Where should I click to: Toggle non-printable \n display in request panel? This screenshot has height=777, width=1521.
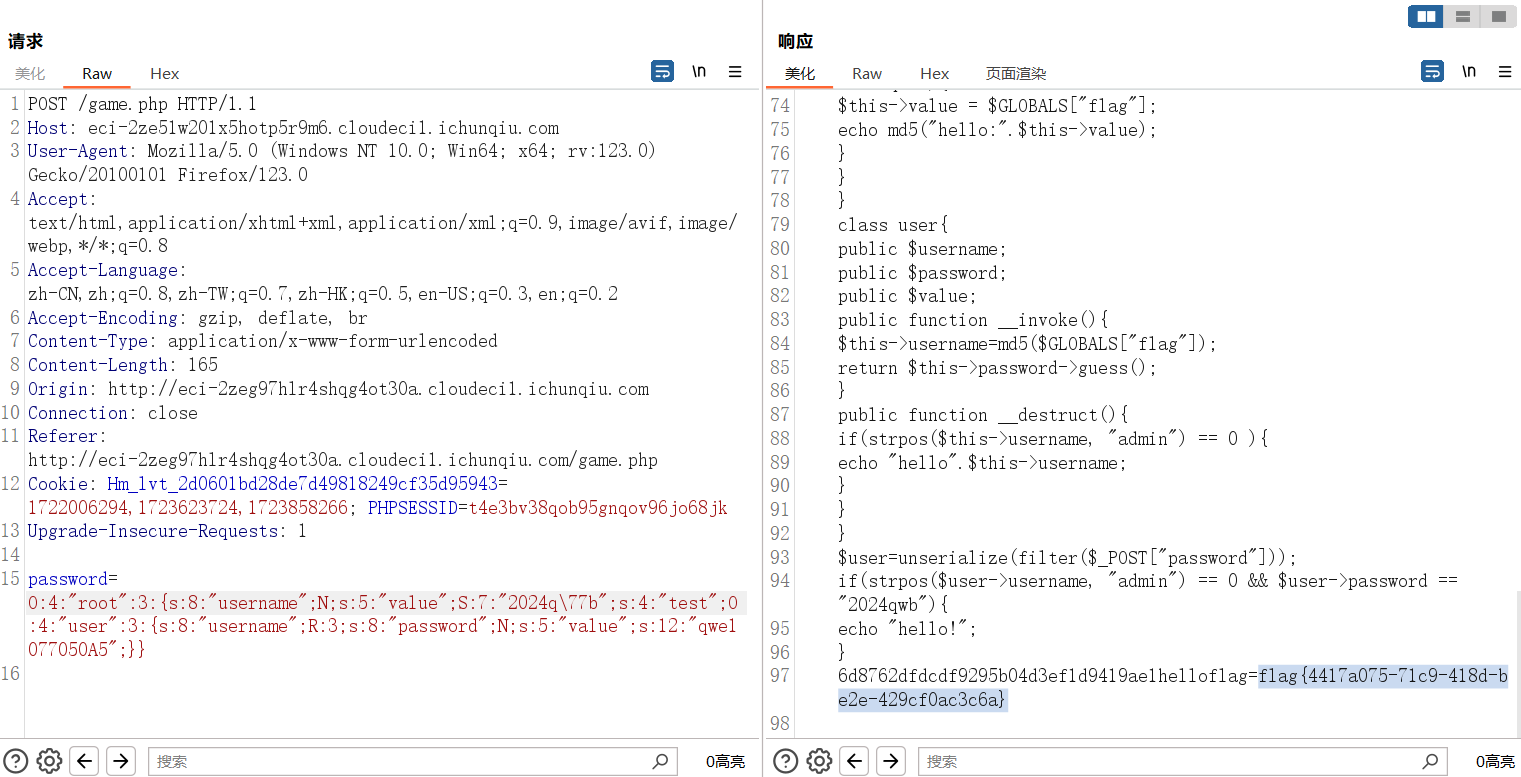[x=699, y=71]
